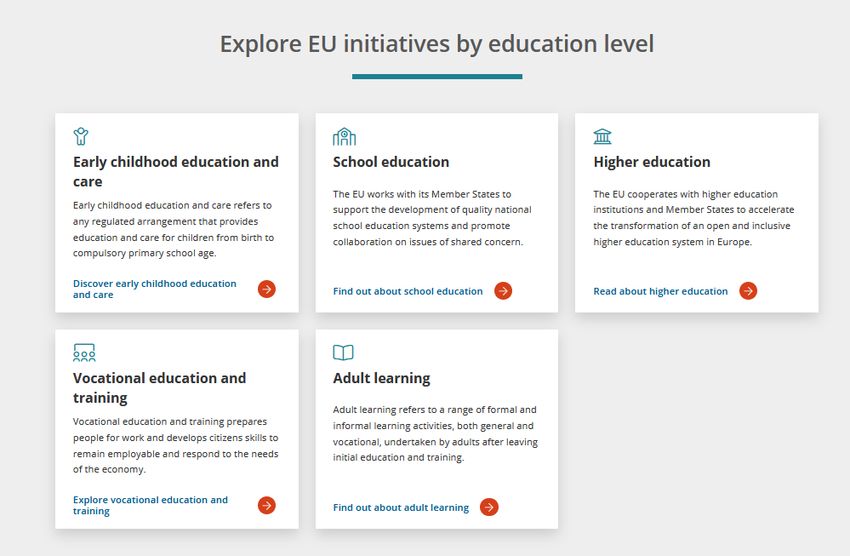Select the School education card heading
Image resolution: width=850 pixels, height=556 pixels.
coord(391,162)
